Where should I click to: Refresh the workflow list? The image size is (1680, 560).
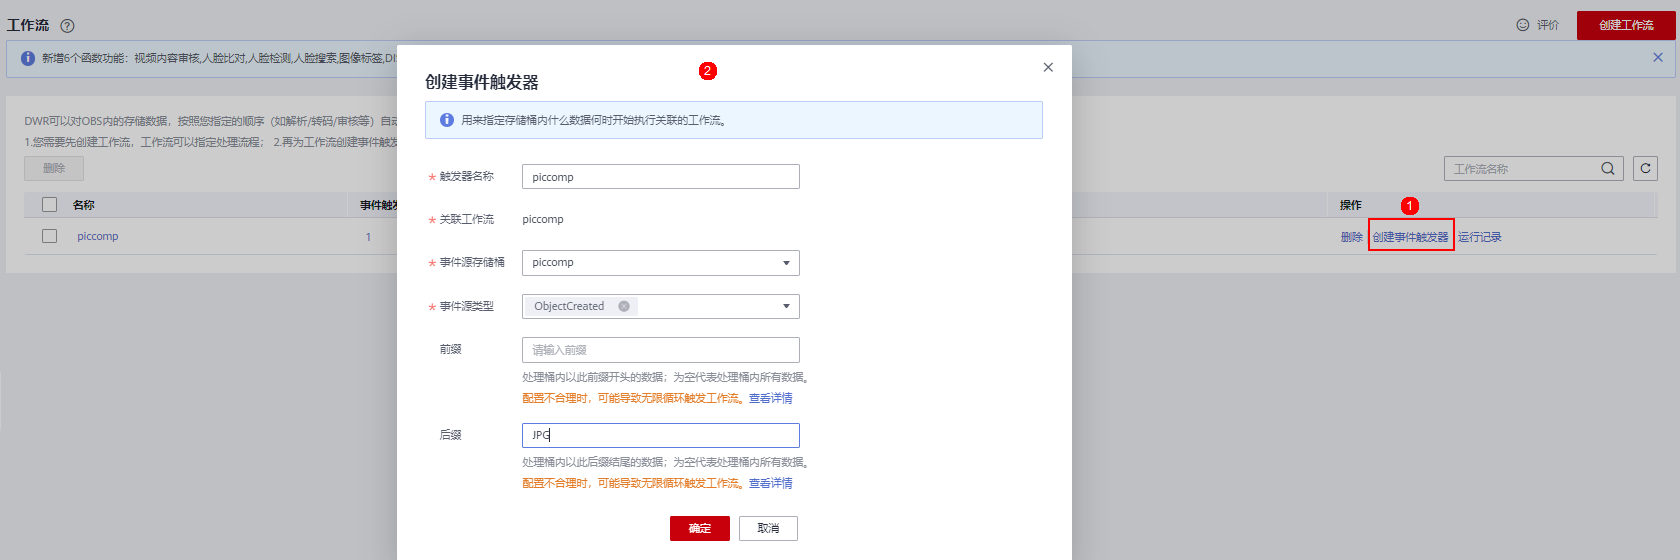(1645, 169)
